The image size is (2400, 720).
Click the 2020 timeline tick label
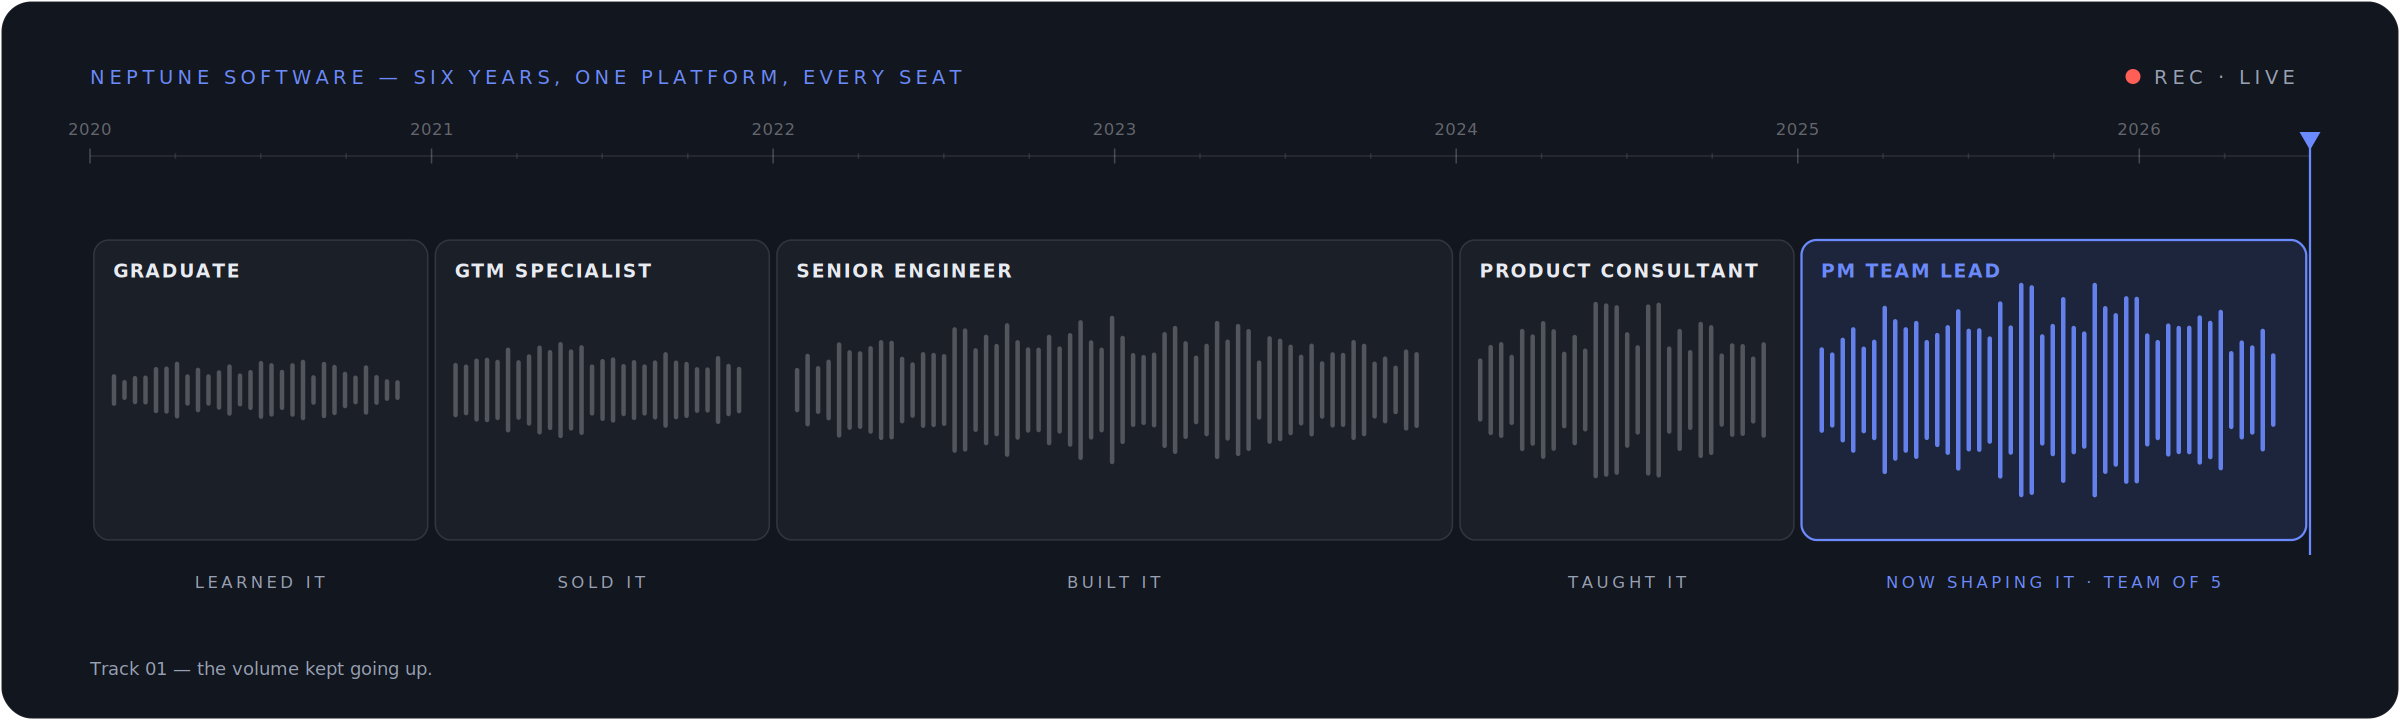point(90,129)
